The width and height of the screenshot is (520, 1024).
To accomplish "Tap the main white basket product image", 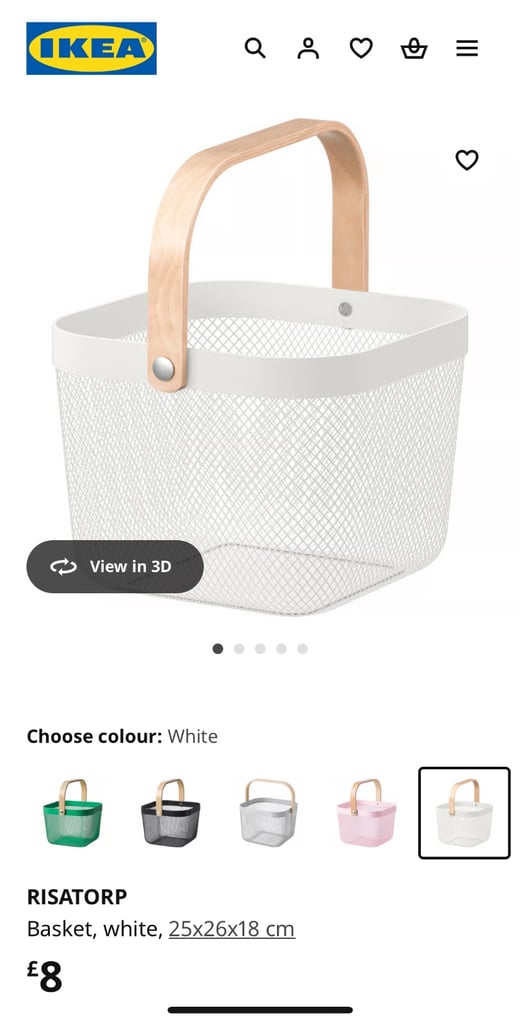I will point(260,366).
